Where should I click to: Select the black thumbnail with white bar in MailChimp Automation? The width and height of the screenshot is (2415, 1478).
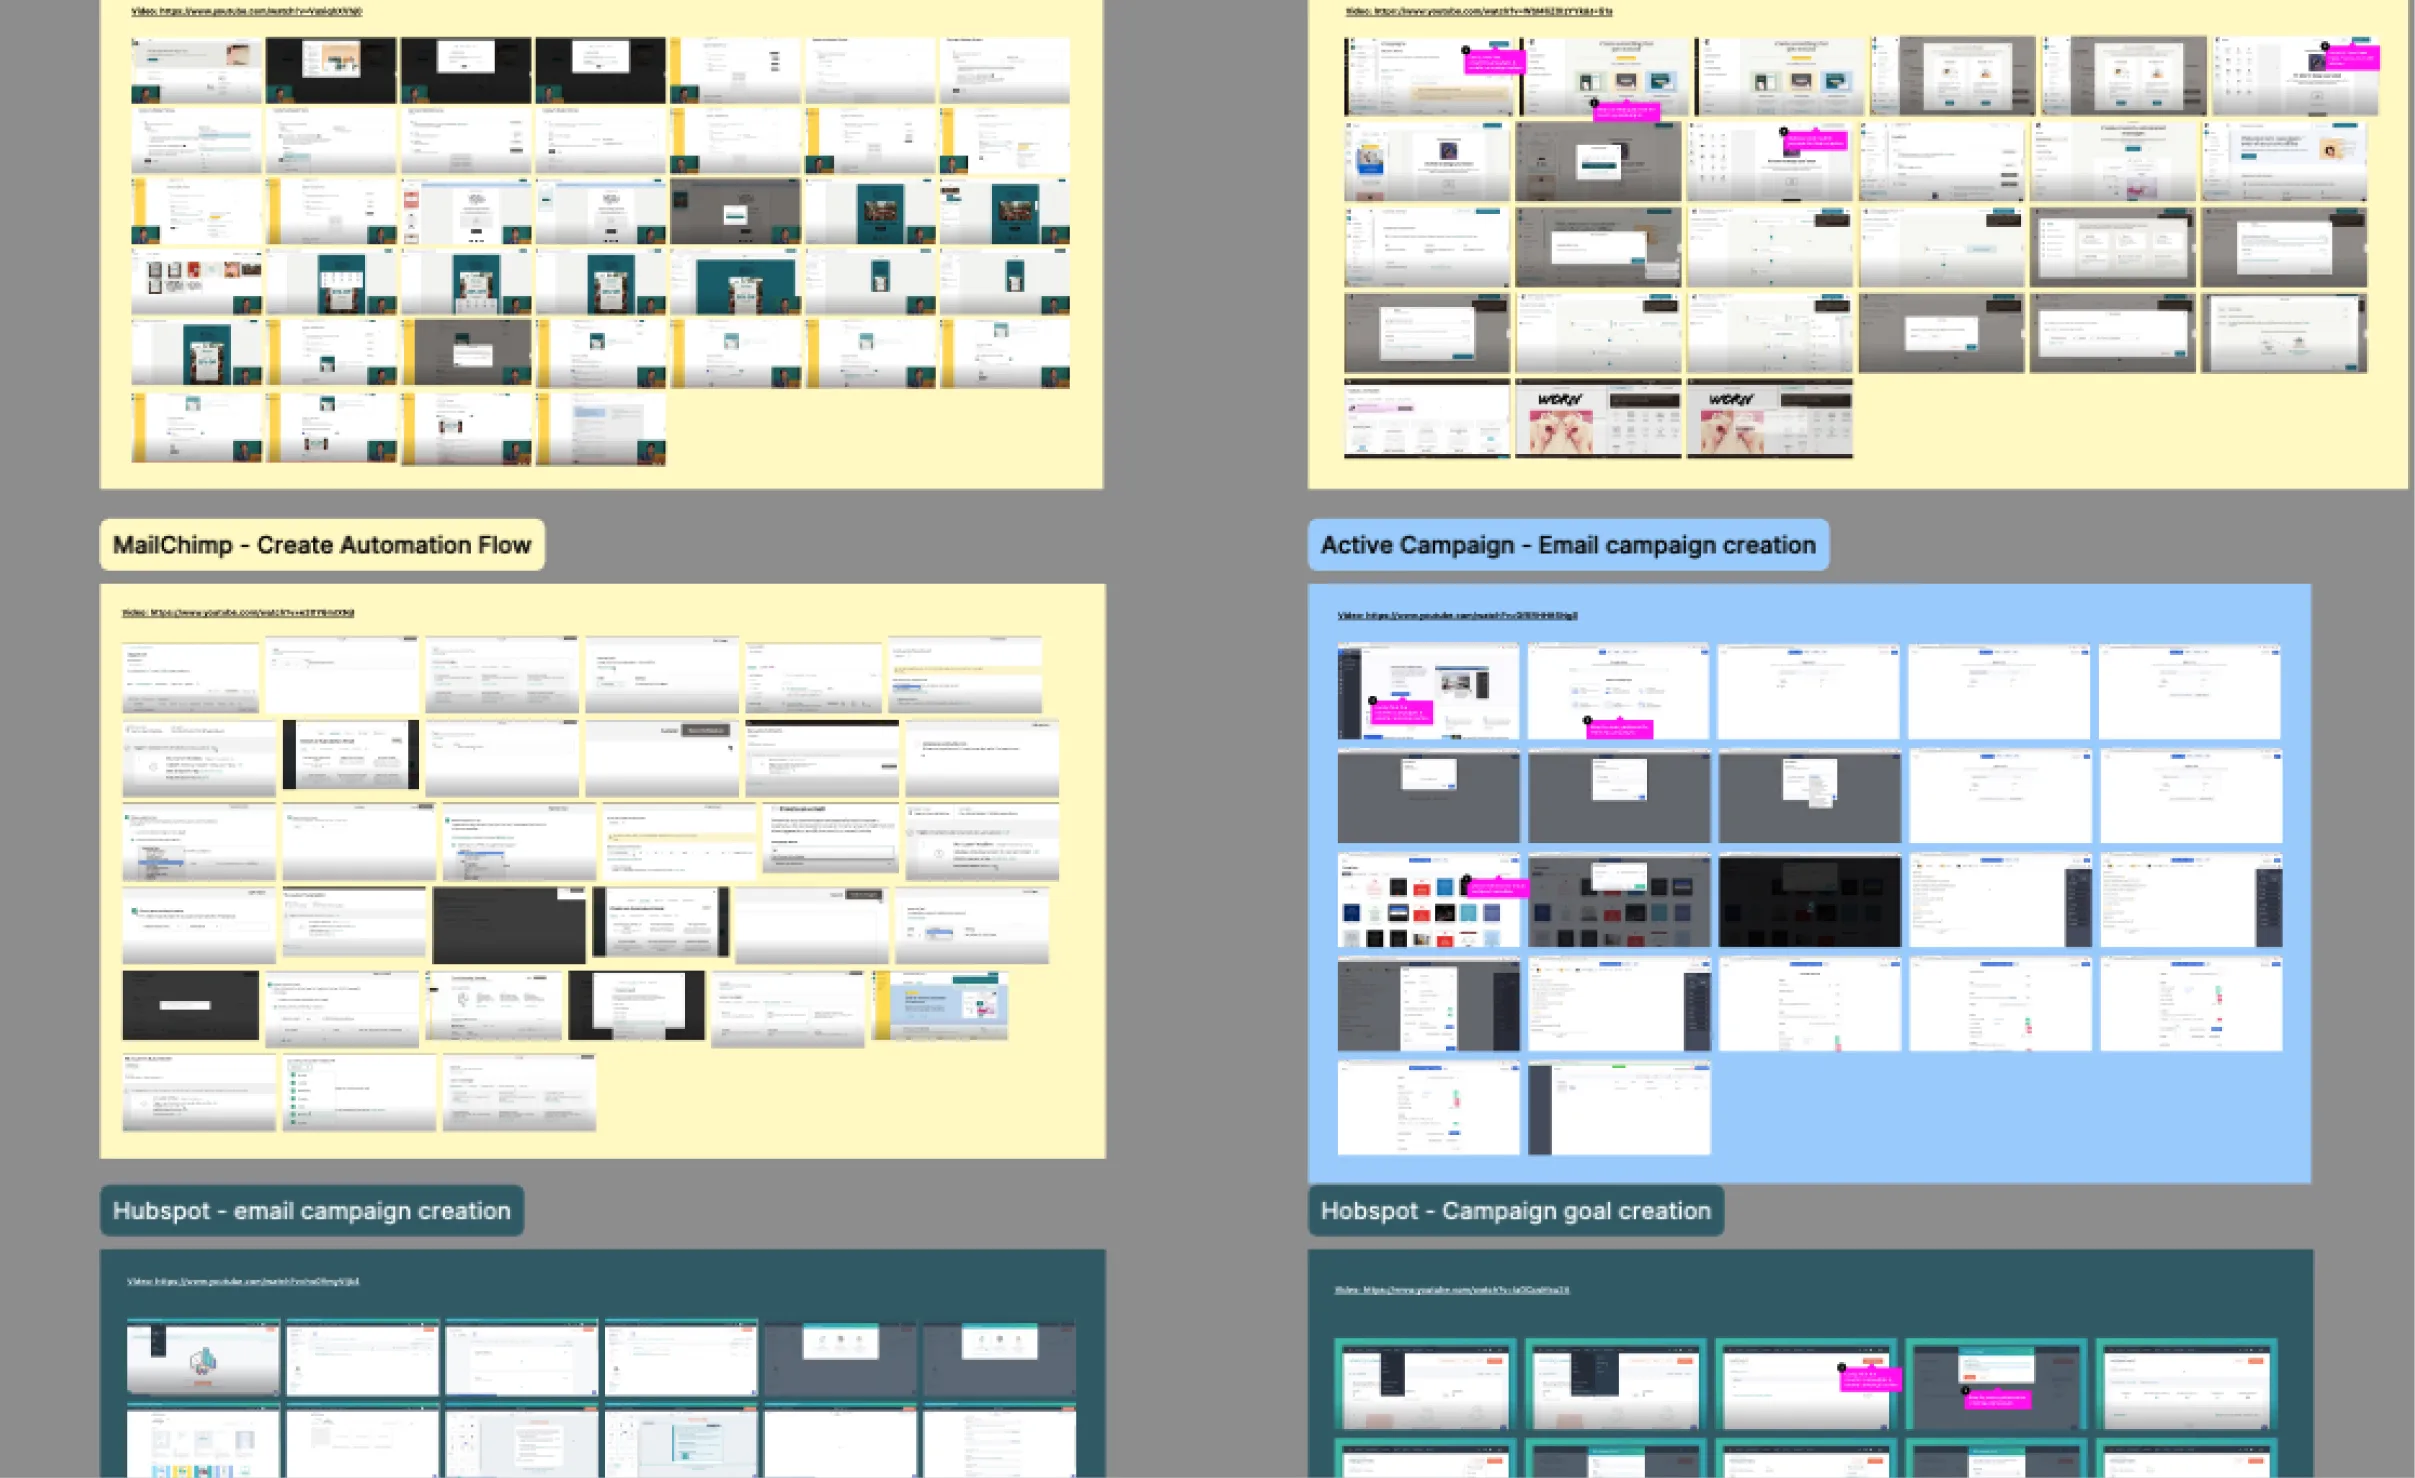click(x=190, y=1005)
